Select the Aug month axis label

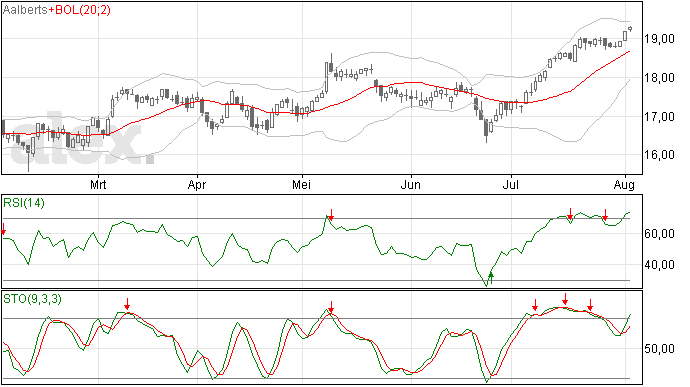click(x=624, y=185)
